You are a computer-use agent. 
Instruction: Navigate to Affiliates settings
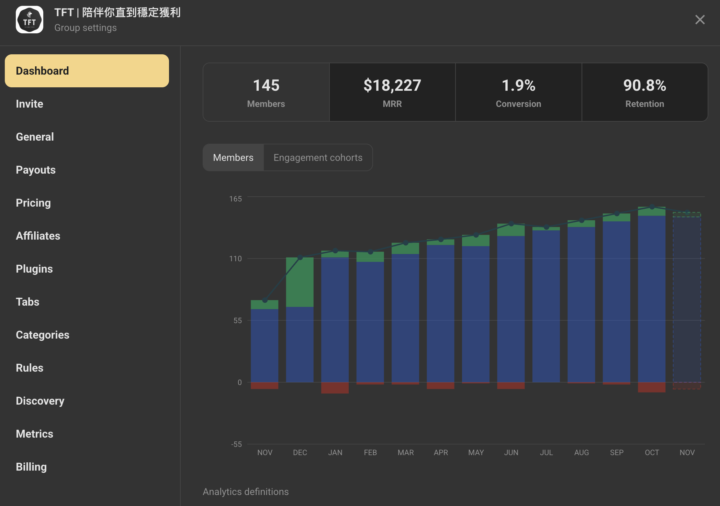(x=38, y=236)
